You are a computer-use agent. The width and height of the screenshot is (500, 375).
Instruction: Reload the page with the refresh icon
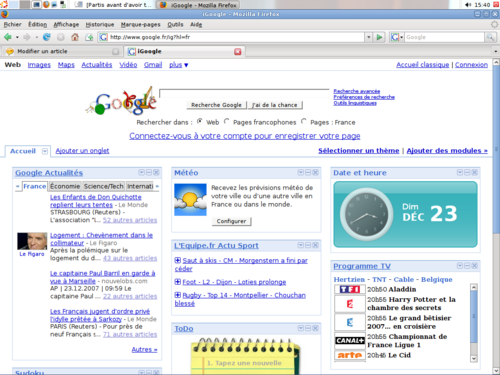(x=47, y=37)
